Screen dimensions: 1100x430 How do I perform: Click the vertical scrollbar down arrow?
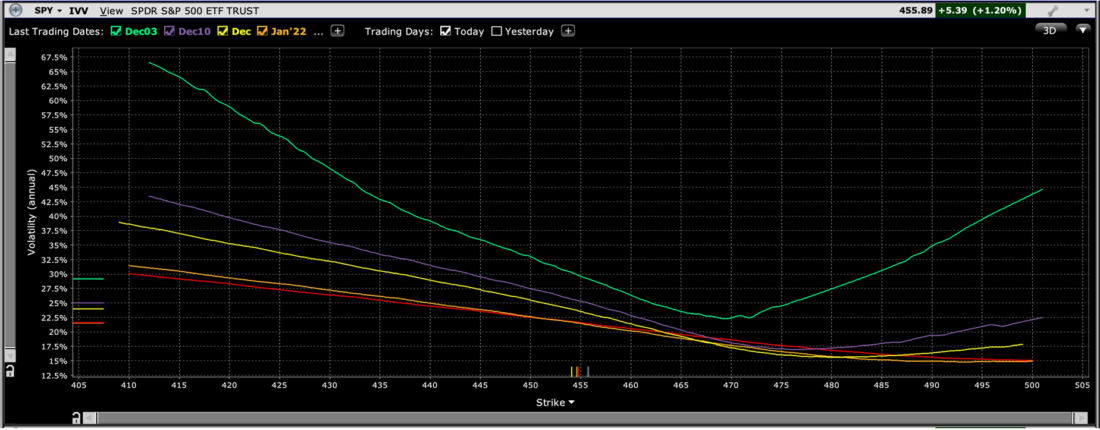[10, 358]
